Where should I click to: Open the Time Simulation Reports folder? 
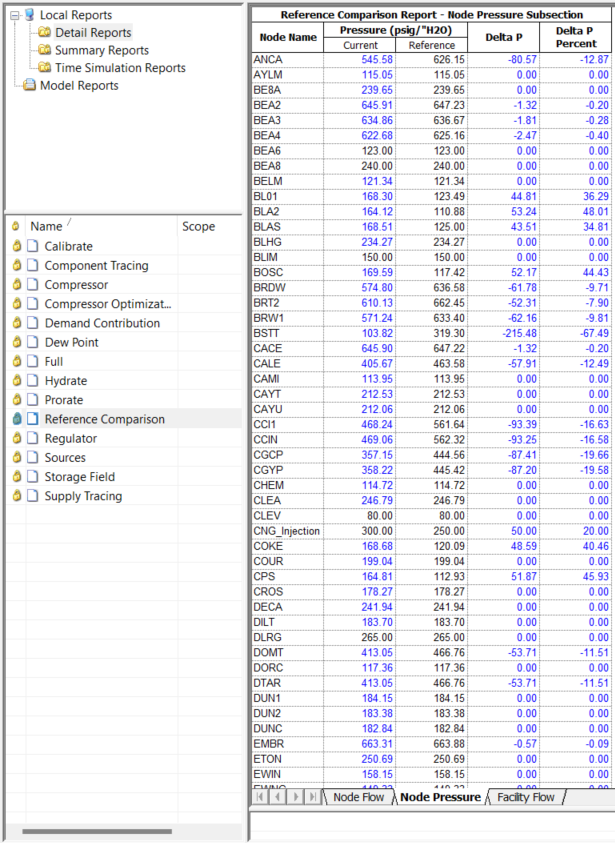coord(120,68)
